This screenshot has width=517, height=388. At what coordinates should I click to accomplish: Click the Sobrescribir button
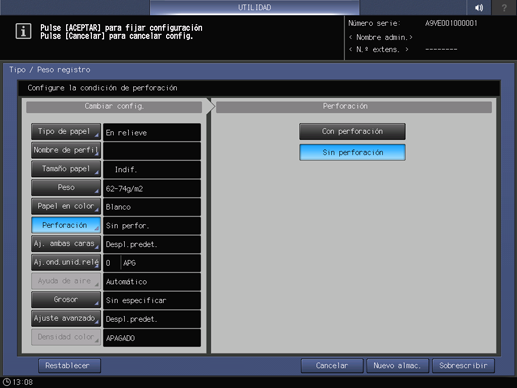point(463,366)
